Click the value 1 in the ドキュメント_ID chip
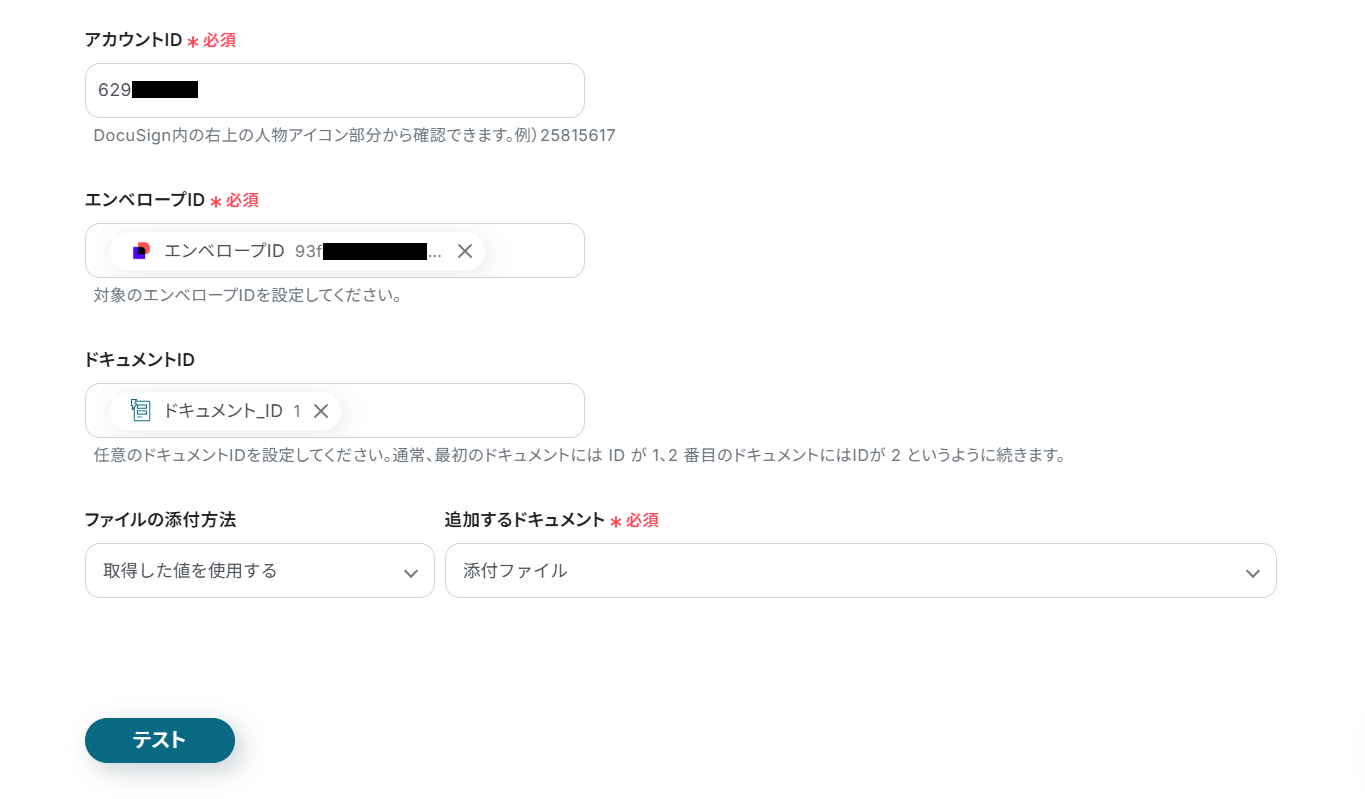Image resolution: width=1365 pixels, height=799 pixels. (297, 411)
